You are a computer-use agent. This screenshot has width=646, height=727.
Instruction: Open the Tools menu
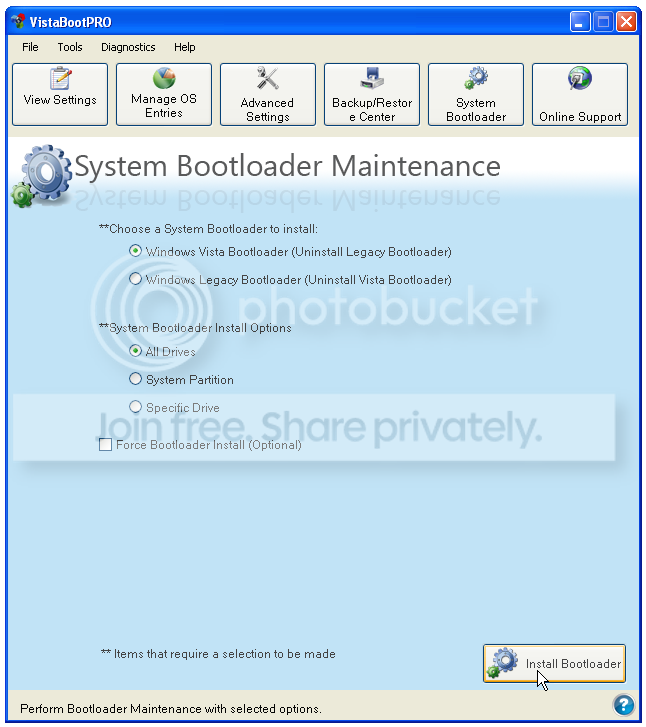[70, 47]
